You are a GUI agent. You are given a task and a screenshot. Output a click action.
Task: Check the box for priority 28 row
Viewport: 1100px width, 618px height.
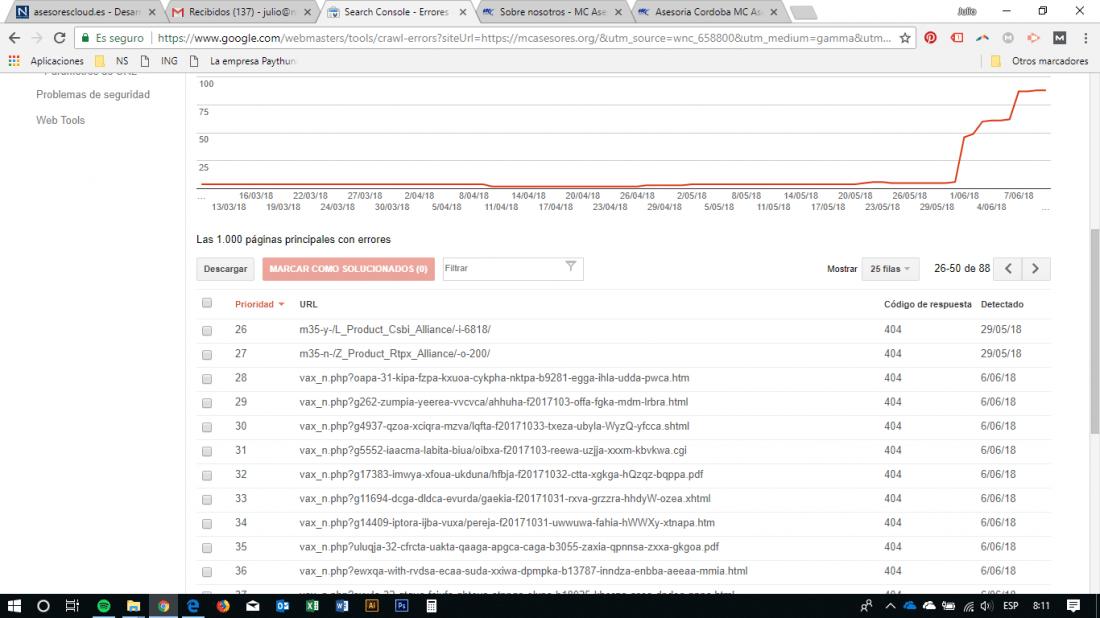tap(207, 379)
